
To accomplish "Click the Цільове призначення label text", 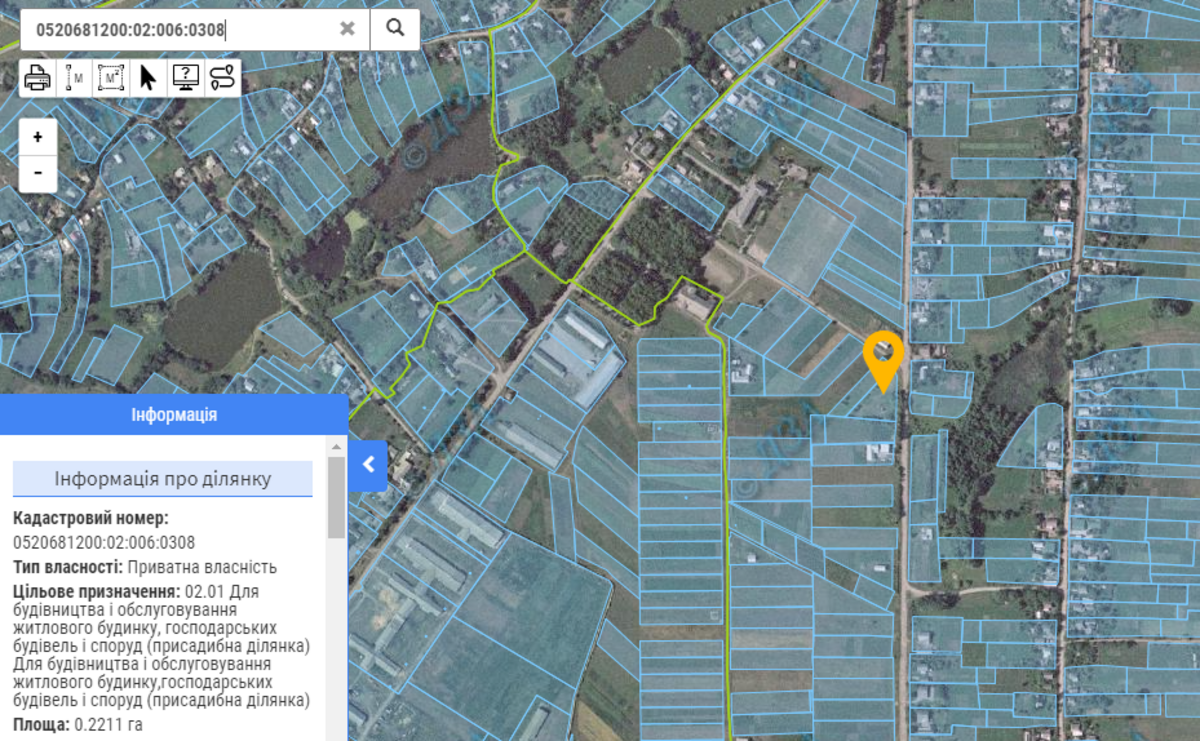I will coord(96,591).
